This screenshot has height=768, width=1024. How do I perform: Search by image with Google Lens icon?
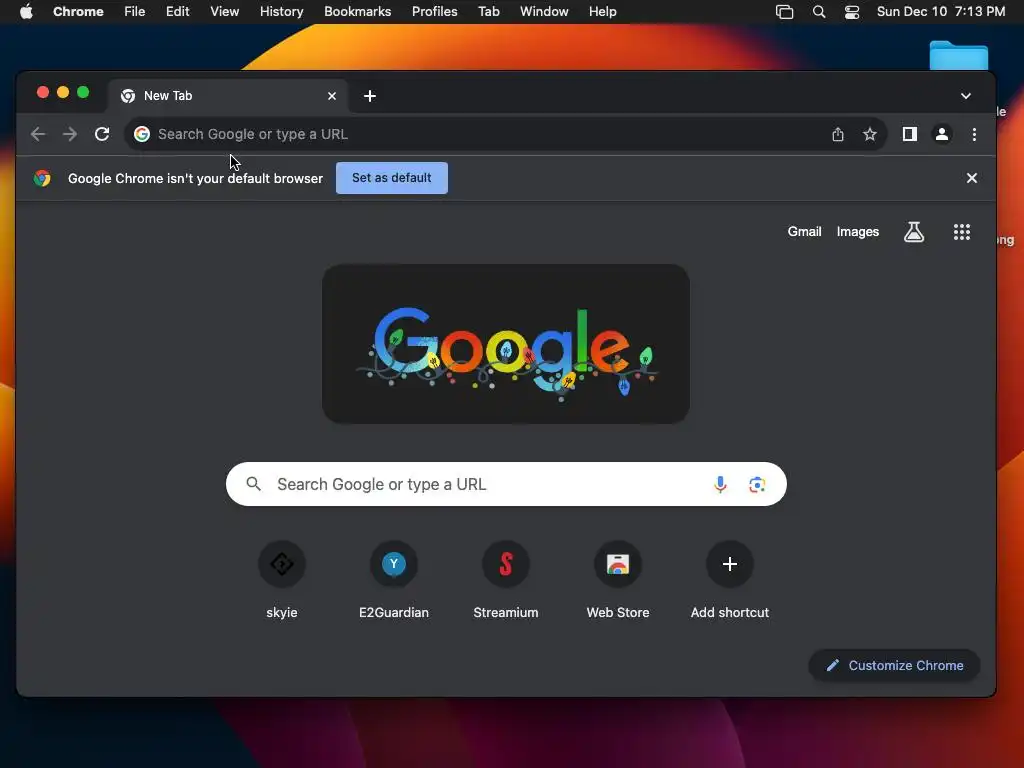pyautogui.click(x=757, y=485)
